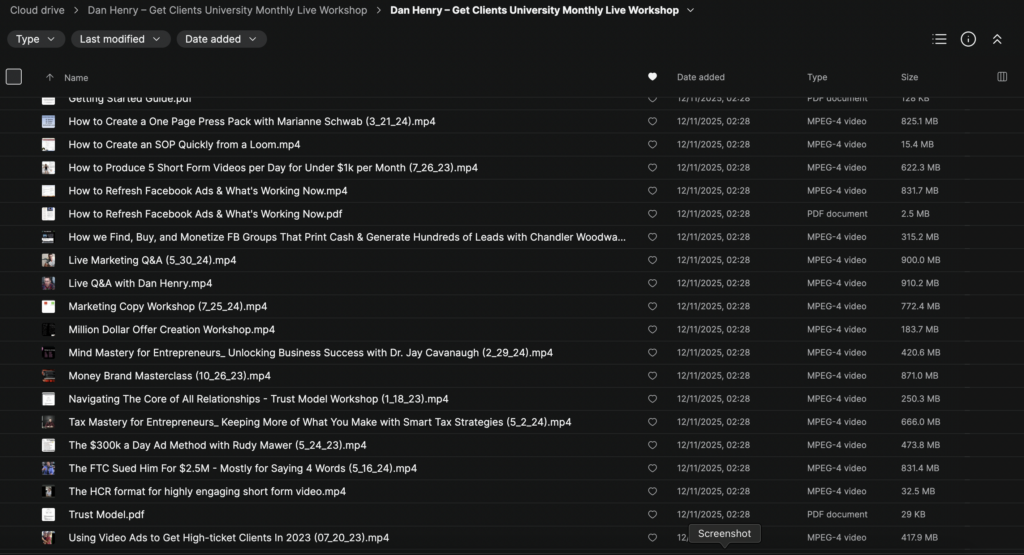Toggle heart for Live Q&A with Dan Henry
The height and width of the screenshot is (555, 1024).
pos(653,283)
